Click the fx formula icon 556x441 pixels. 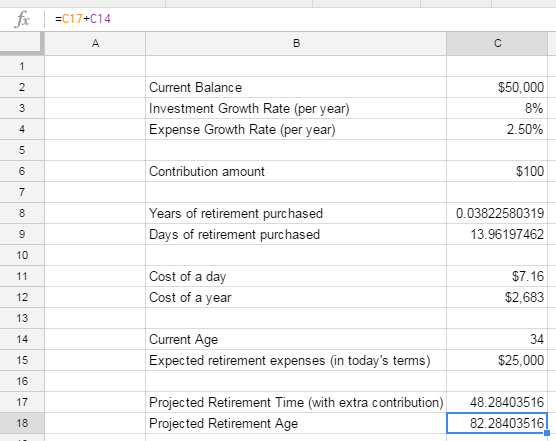(x=22, y=19)
